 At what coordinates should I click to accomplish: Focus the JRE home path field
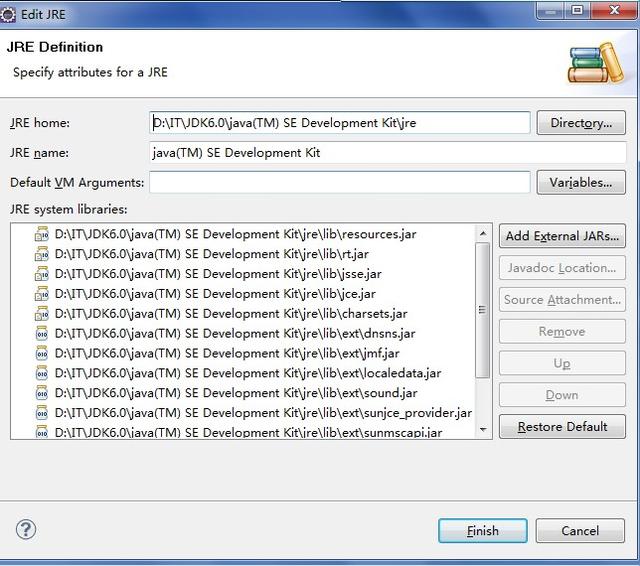340,123
